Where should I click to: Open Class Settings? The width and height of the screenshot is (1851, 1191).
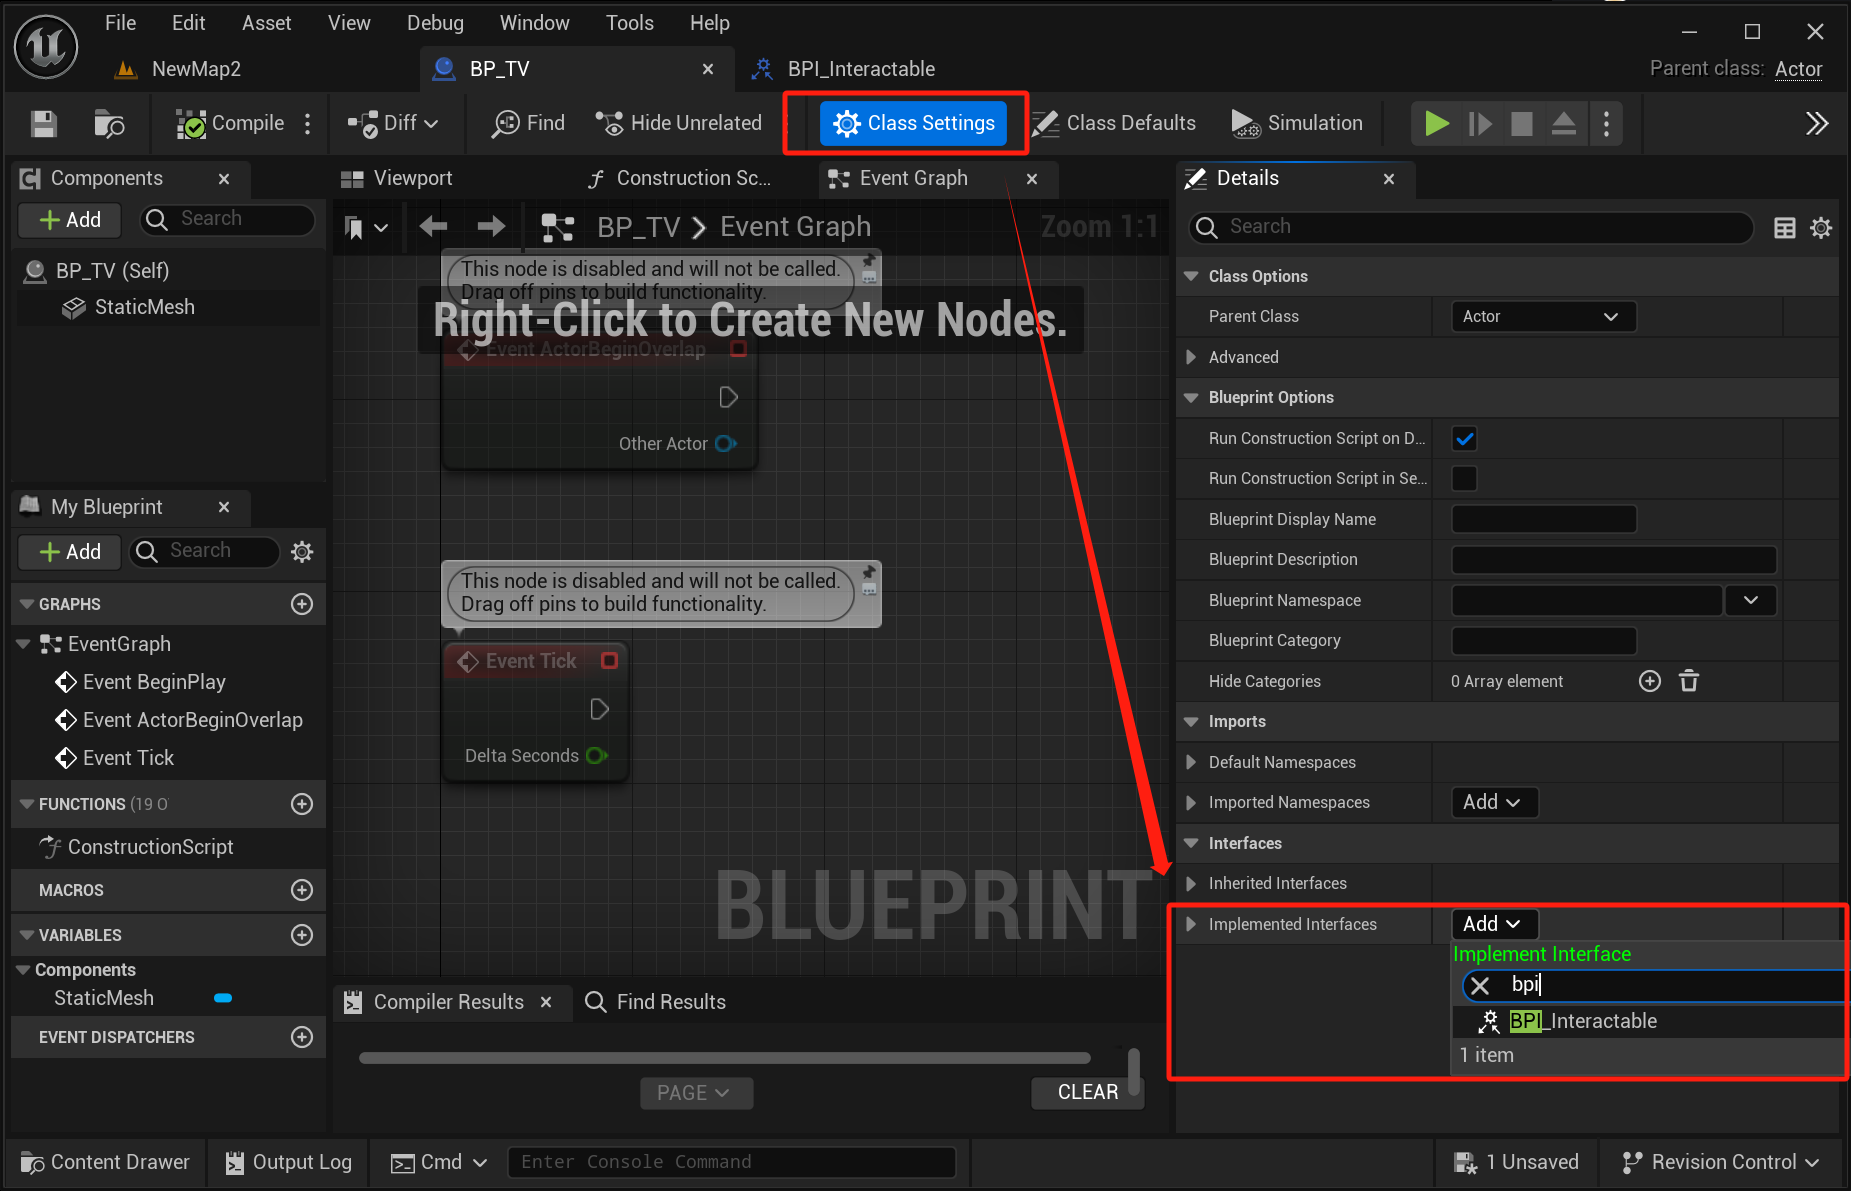click(914, 124)
